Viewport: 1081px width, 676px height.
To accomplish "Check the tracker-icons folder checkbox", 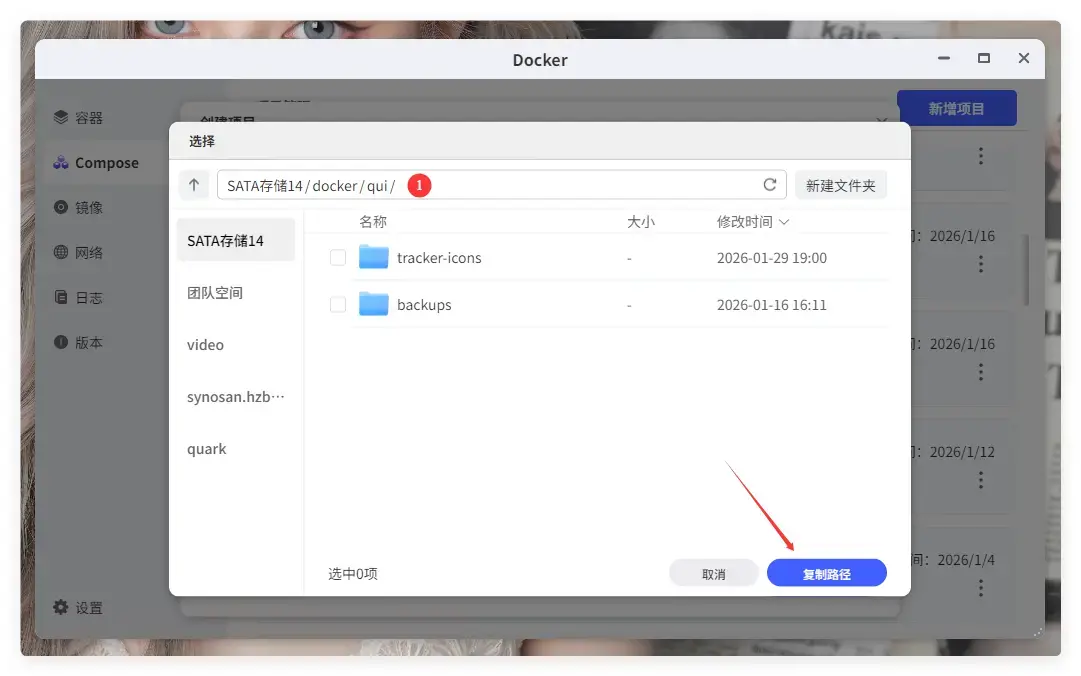I will tap(338, 257).
